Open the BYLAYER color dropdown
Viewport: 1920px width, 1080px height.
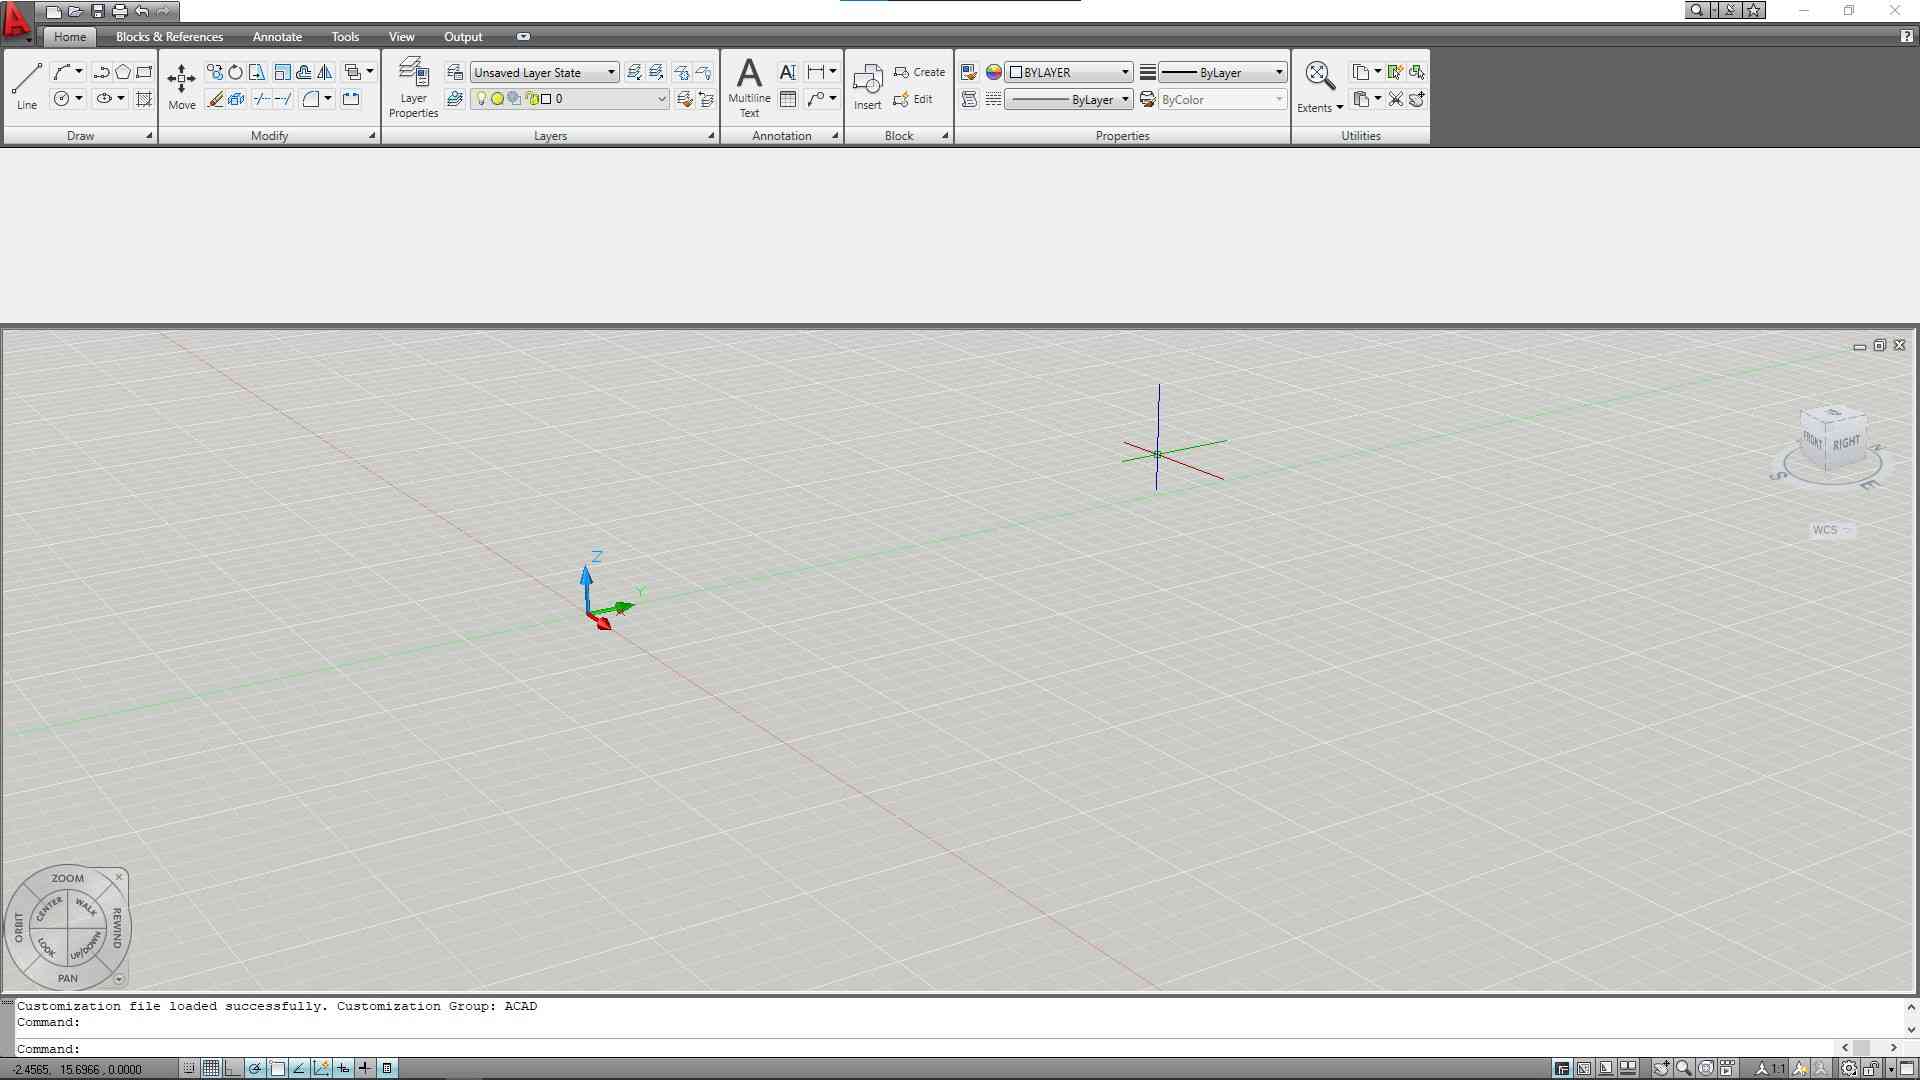(1125, 73)
